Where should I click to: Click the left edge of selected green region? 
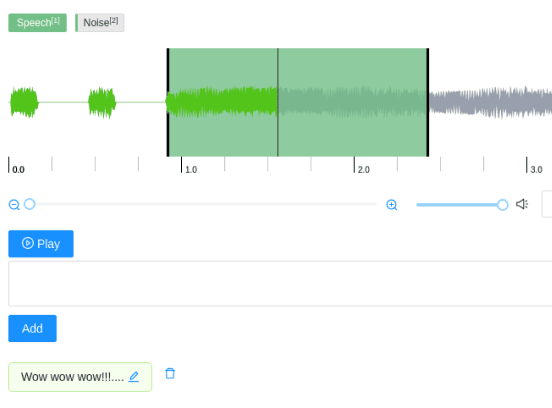pos(168,102)
